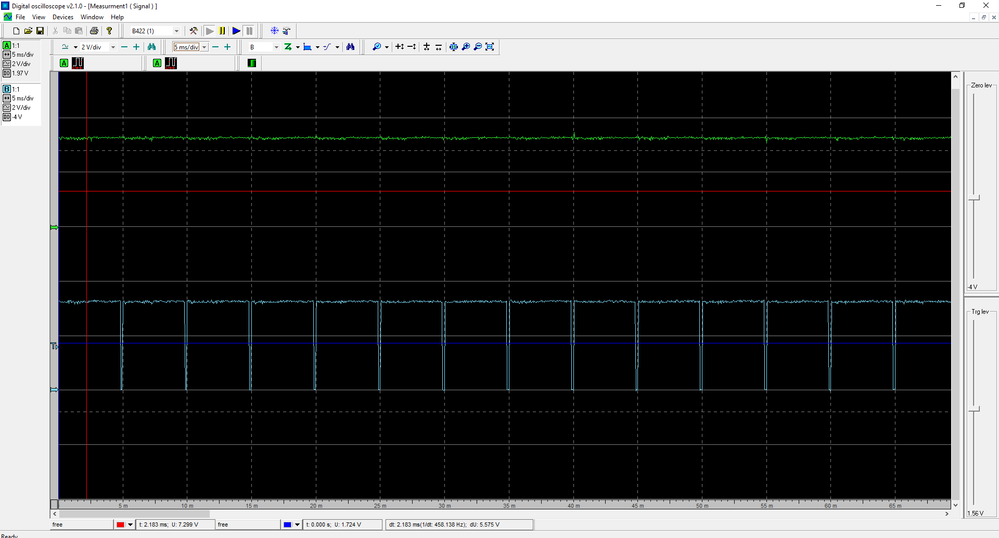Click the blue crosshair toolbar icon

275,31
